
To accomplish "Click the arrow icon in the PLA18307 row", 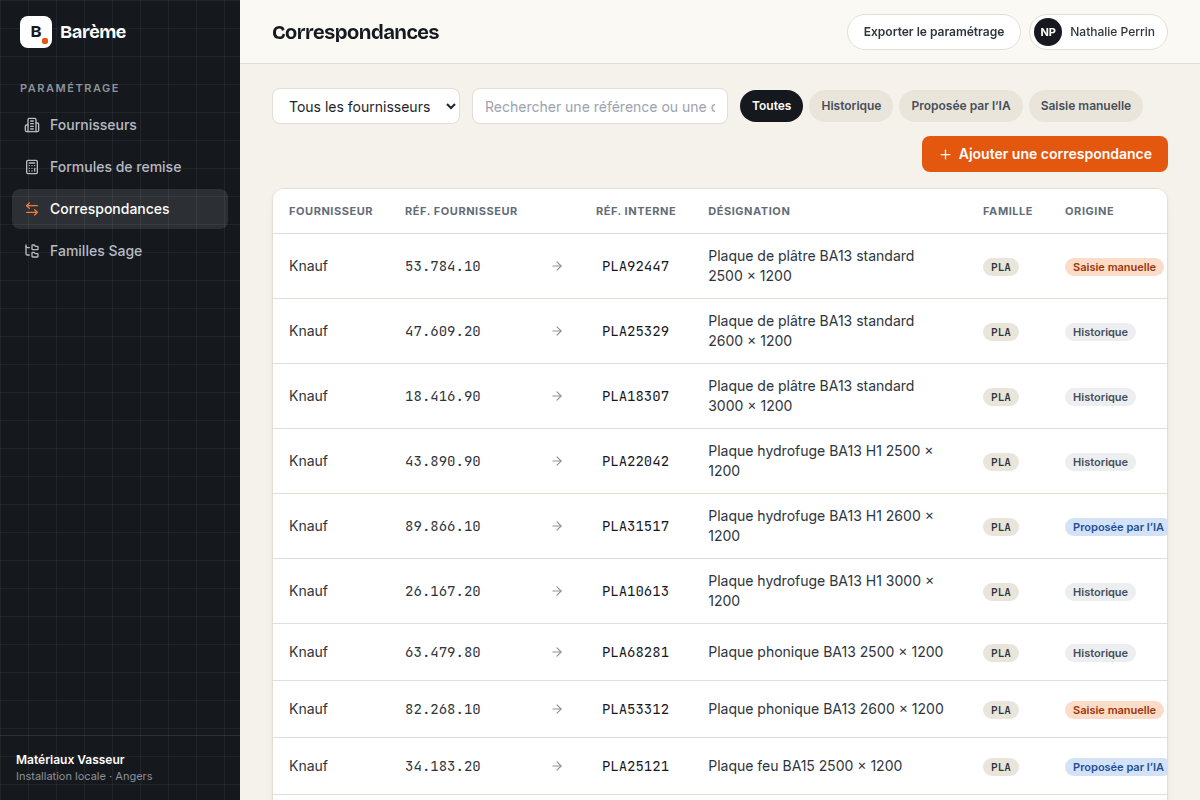I will click(557, 396).
